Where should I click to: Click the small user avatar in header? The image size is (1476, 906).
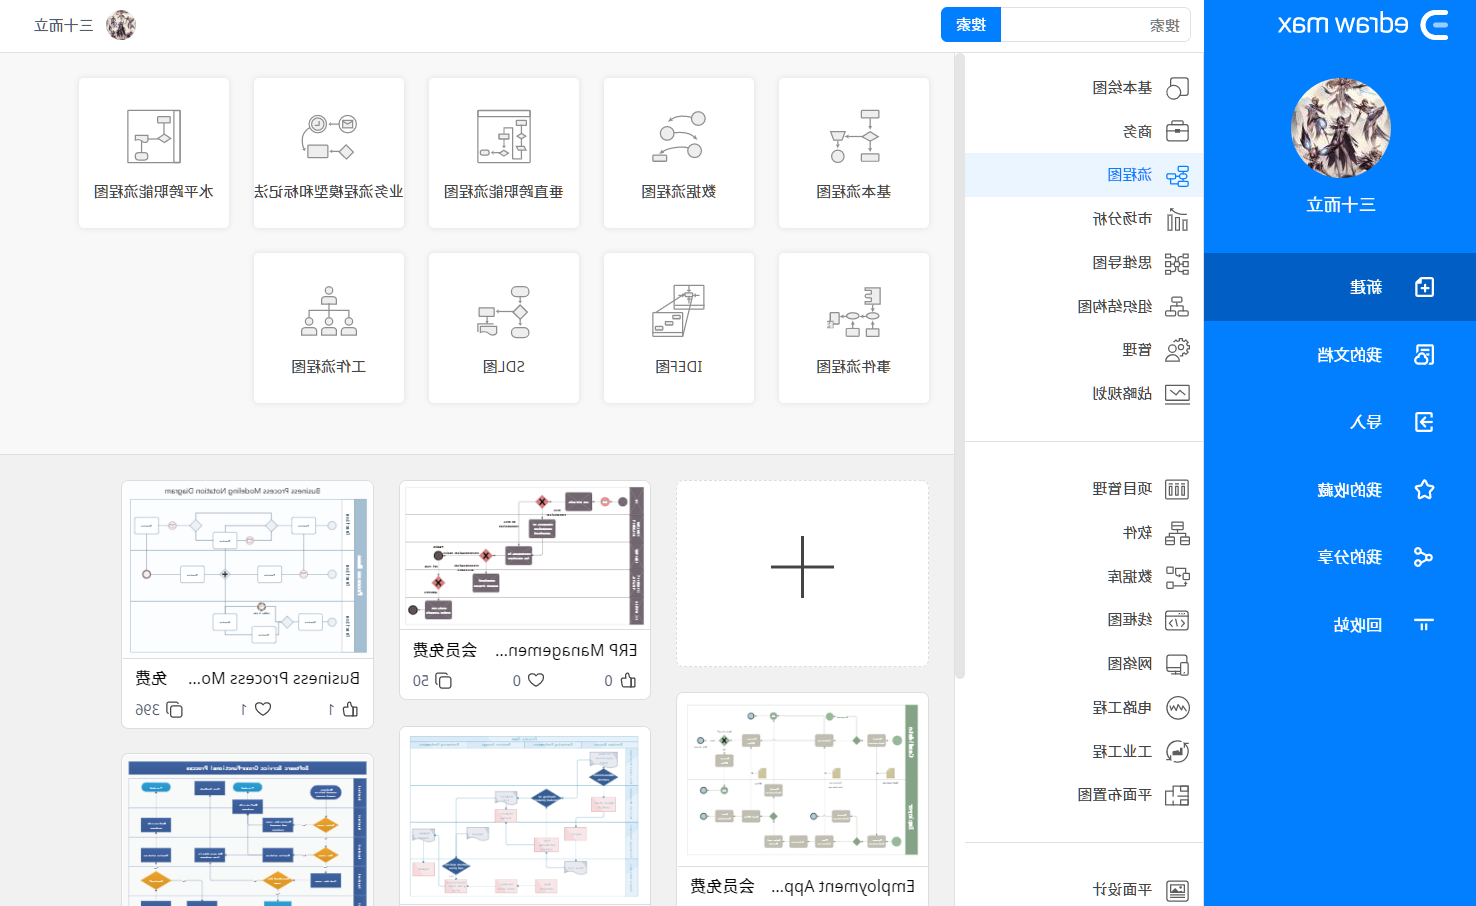coord(121,25)
